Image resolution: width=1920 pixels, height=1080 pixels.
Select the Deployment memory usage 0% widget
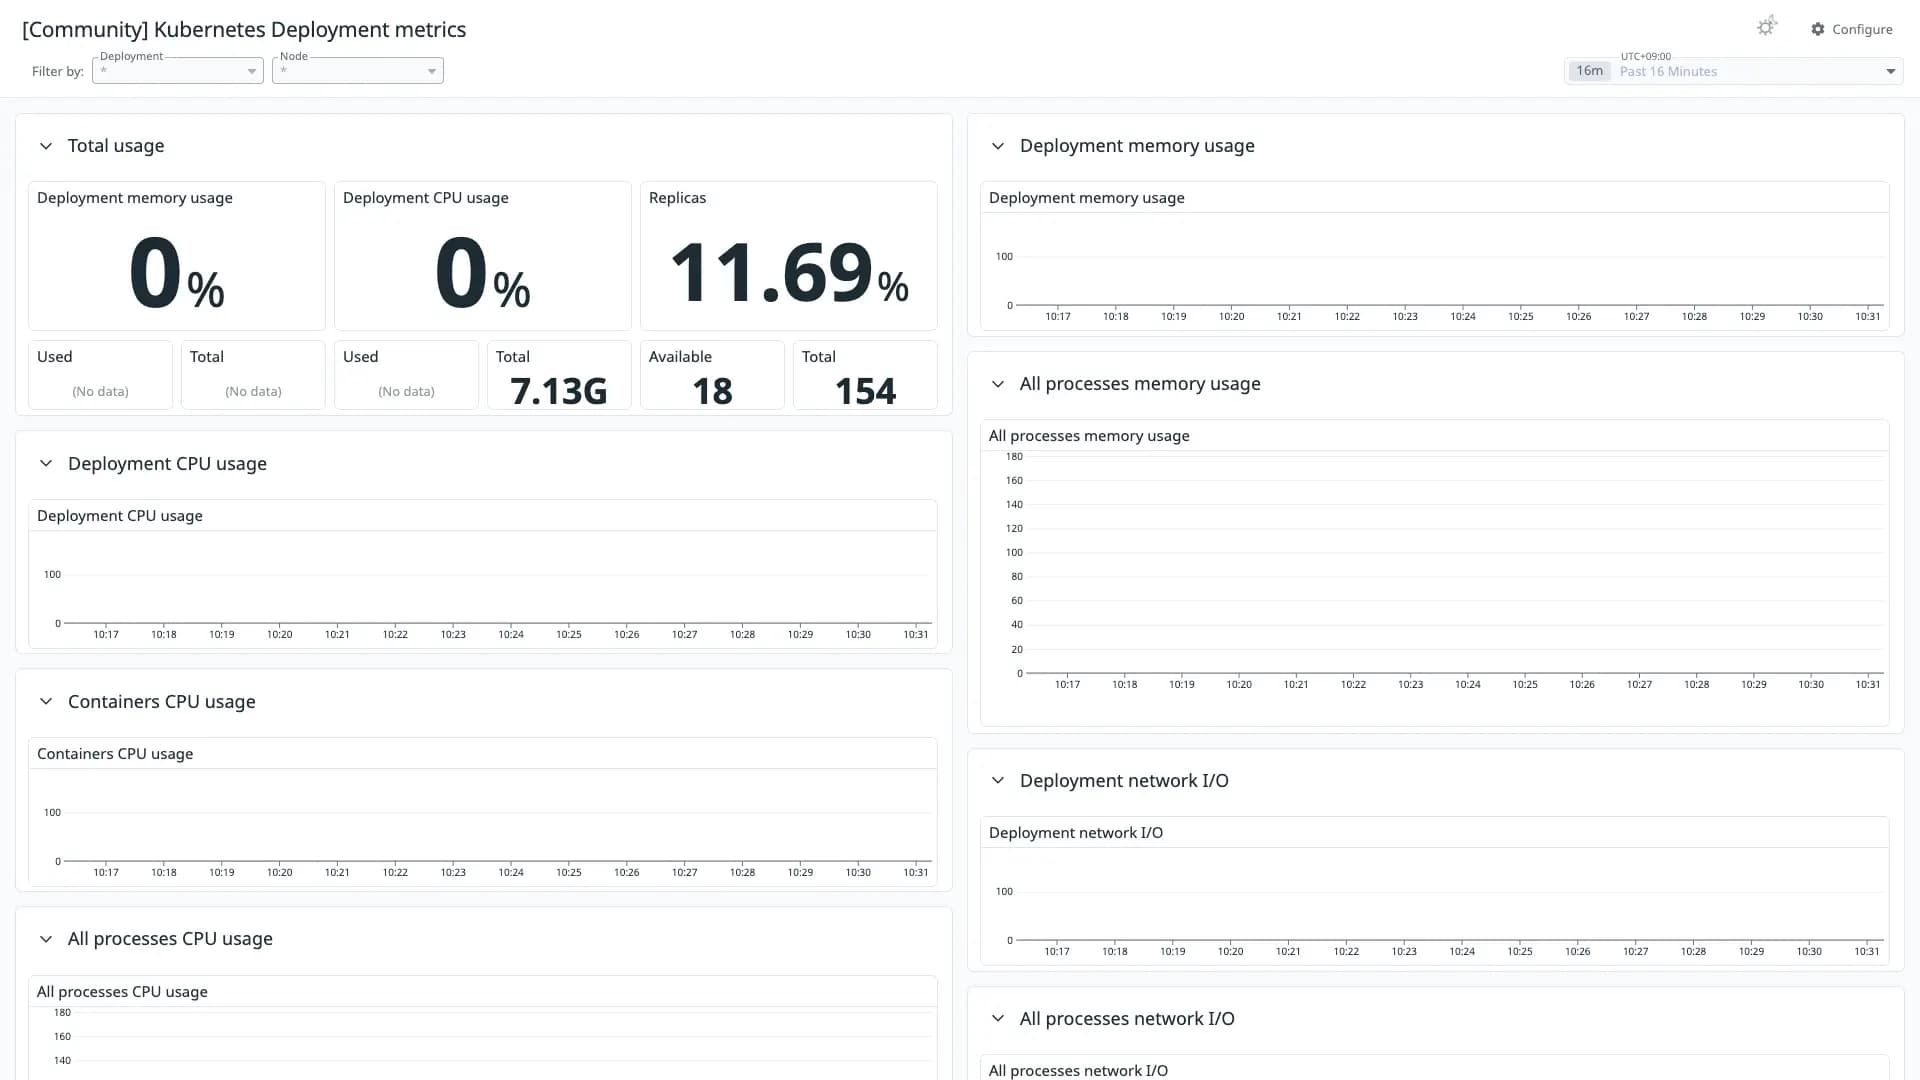pos(177,256)
